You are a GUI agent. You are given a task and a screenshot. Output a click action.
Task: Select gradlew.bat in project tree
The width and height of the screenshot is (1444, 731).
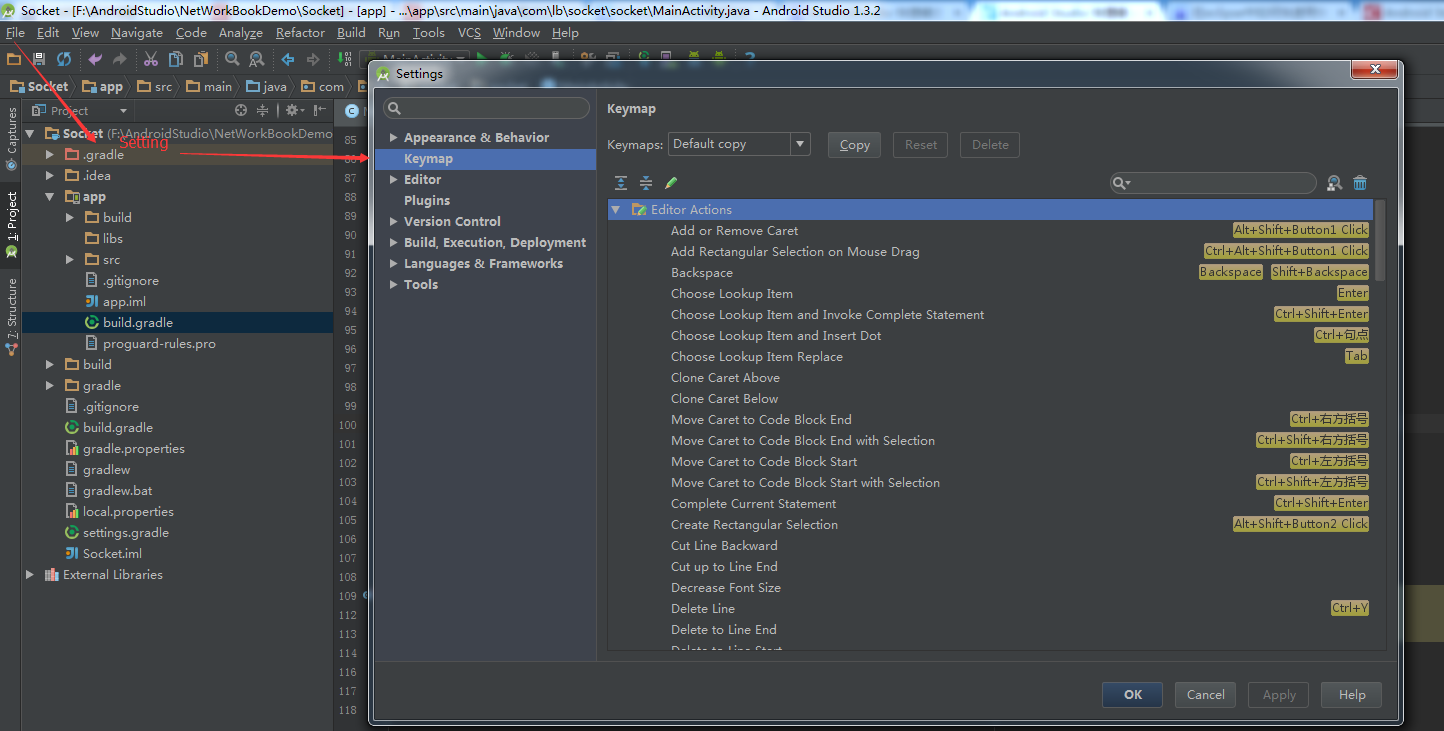(x=117, y=491)
